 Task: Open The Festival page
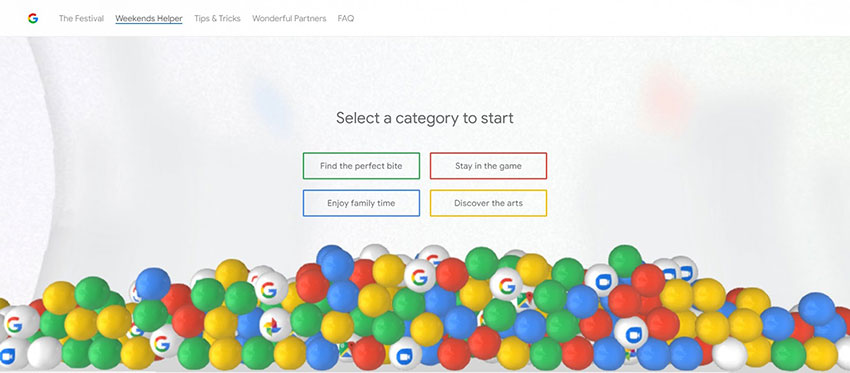[81, 18]
